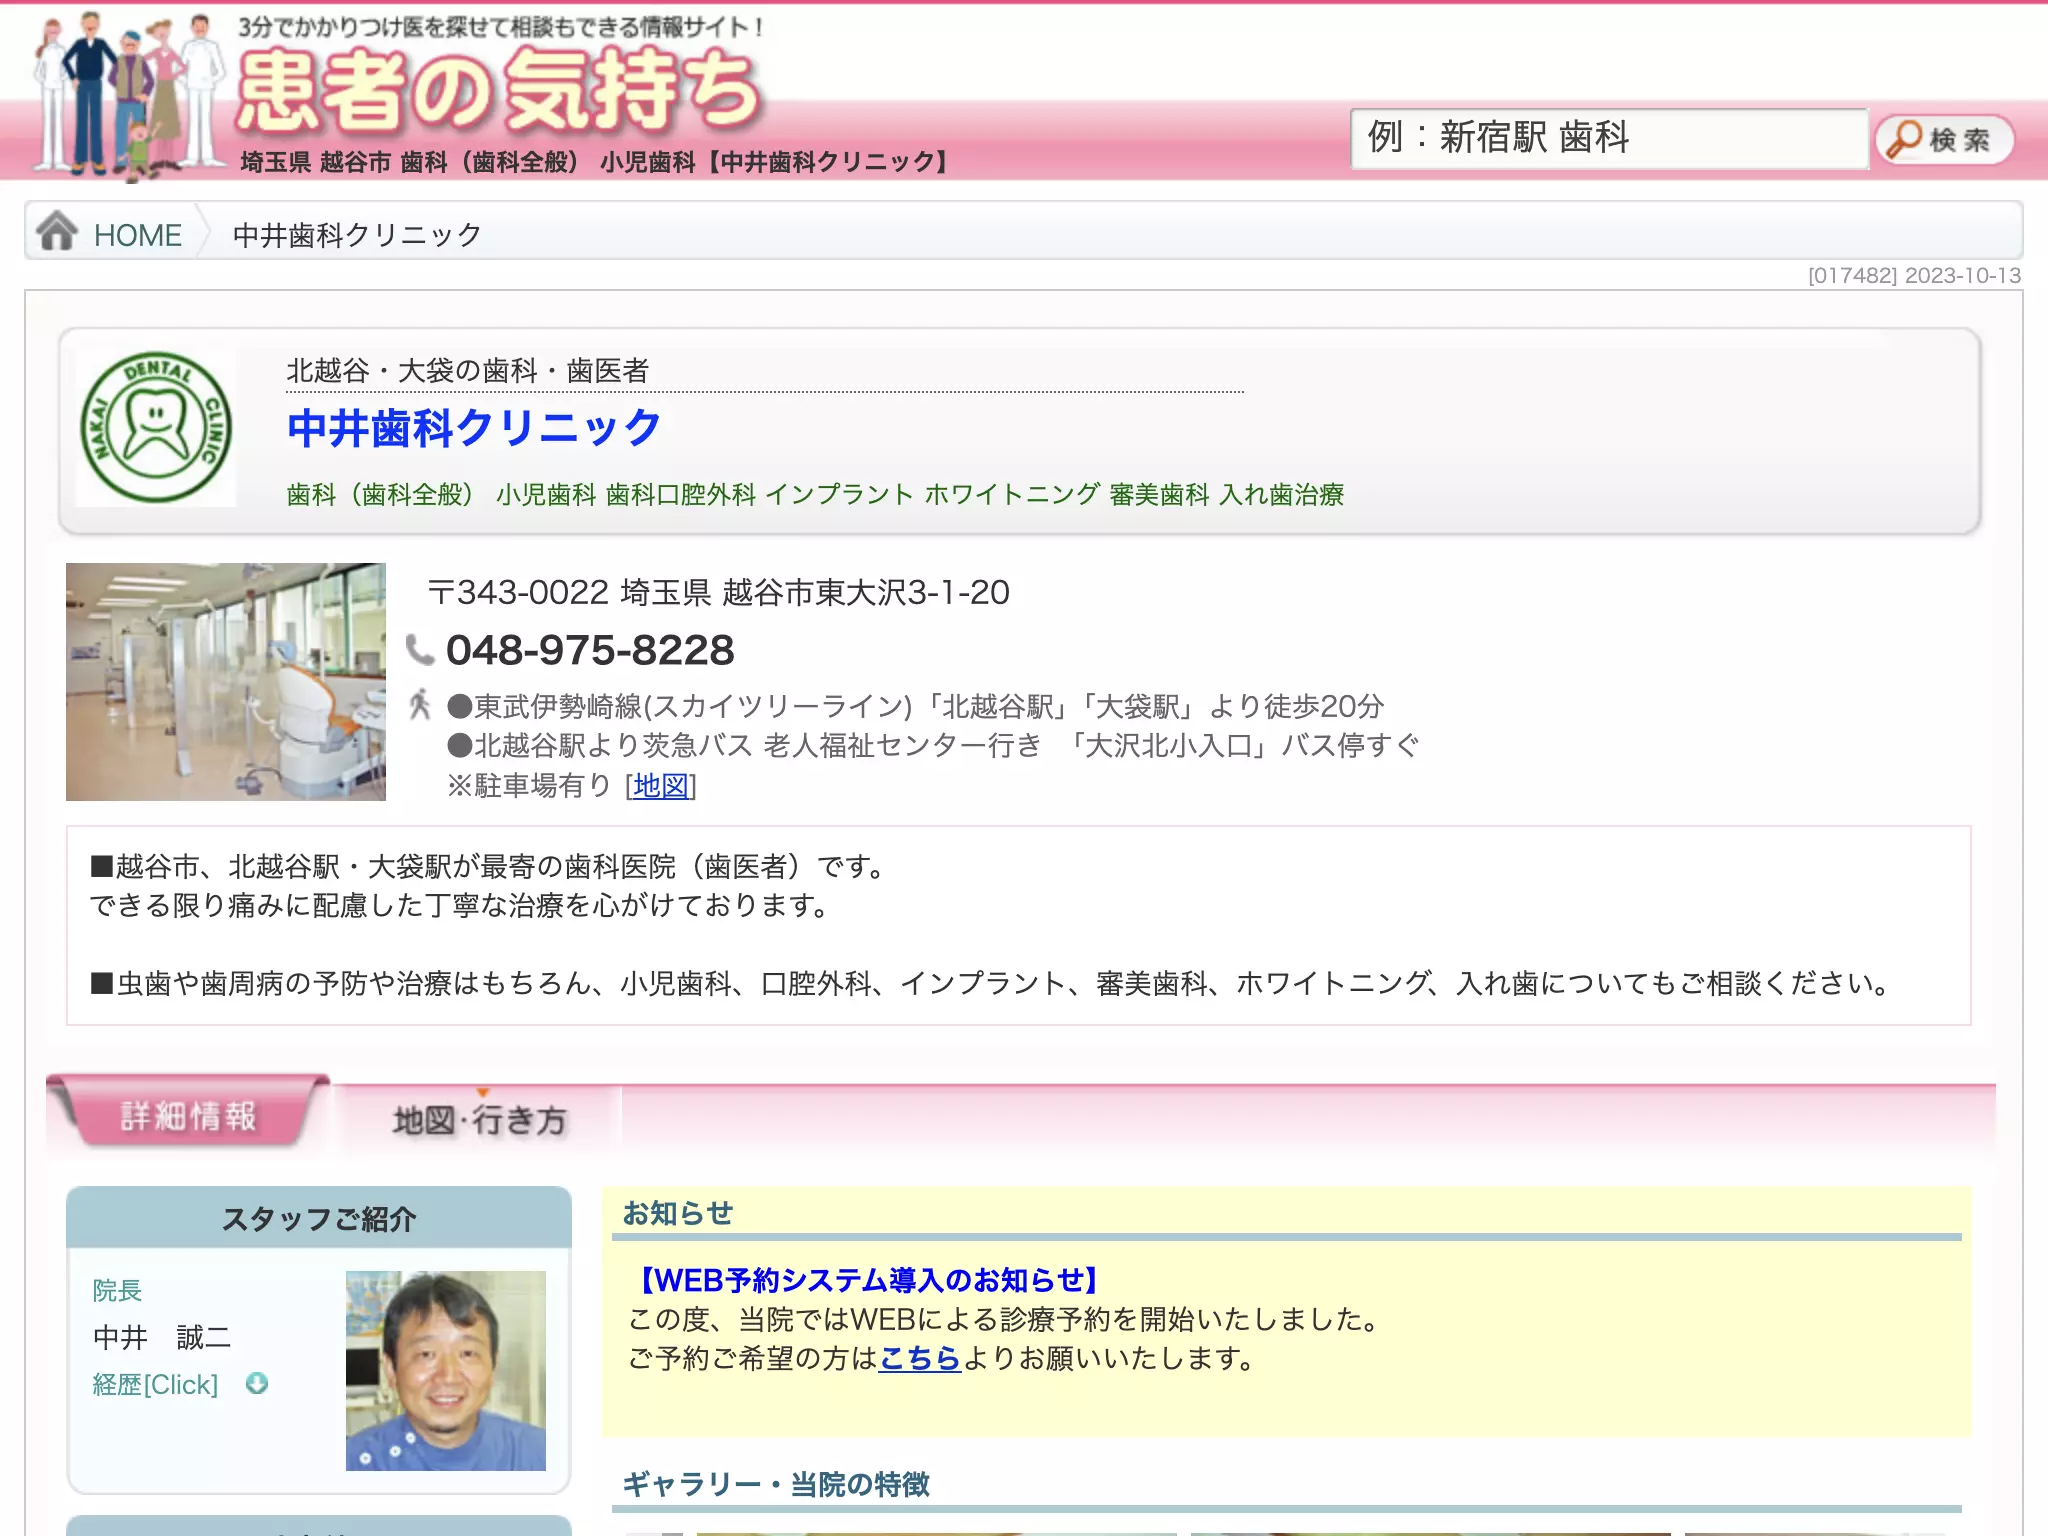Click the clinic interior photo thumbnail
The width and height of the screenshot is (2048, 1536).
click(226, 682)
